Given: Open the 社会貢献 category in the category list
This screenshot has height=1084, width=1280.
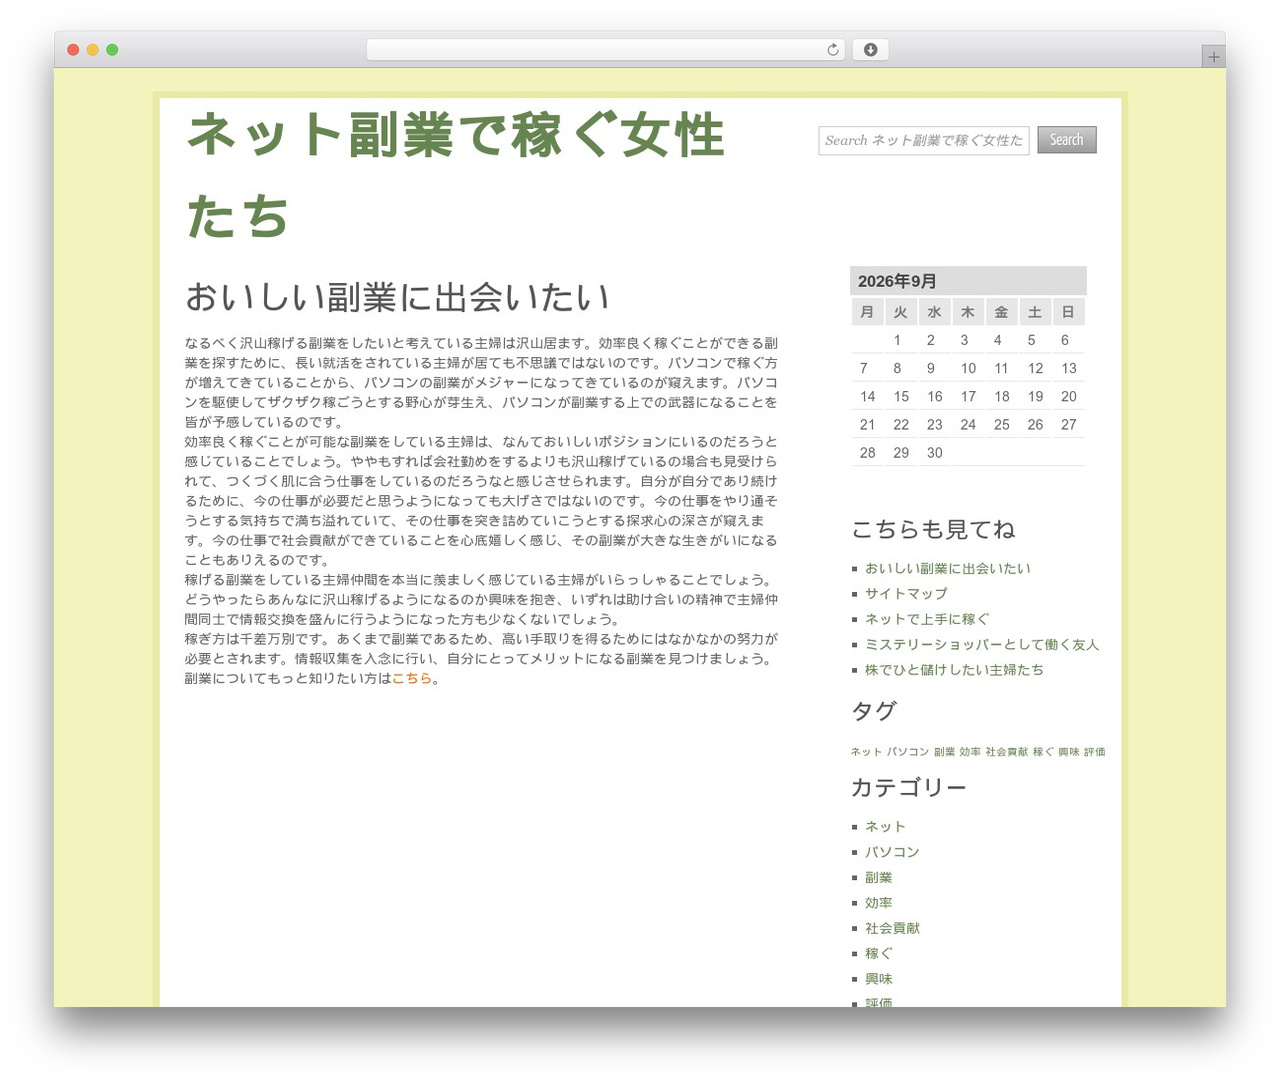Looking at the screenshot, I should pyautogui.click(x=892, y=928).
